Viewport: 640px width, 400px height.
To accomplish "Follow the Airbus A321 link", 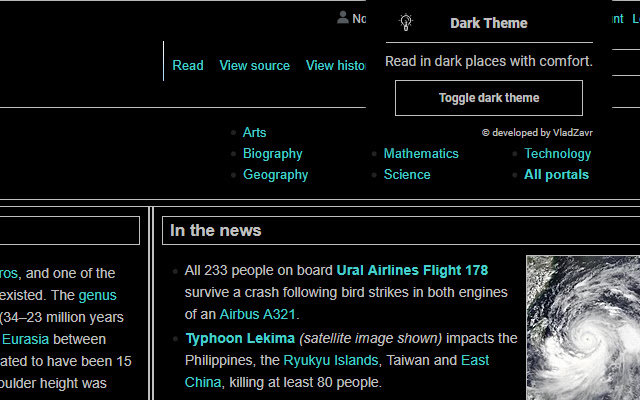I will coord(257,314).
